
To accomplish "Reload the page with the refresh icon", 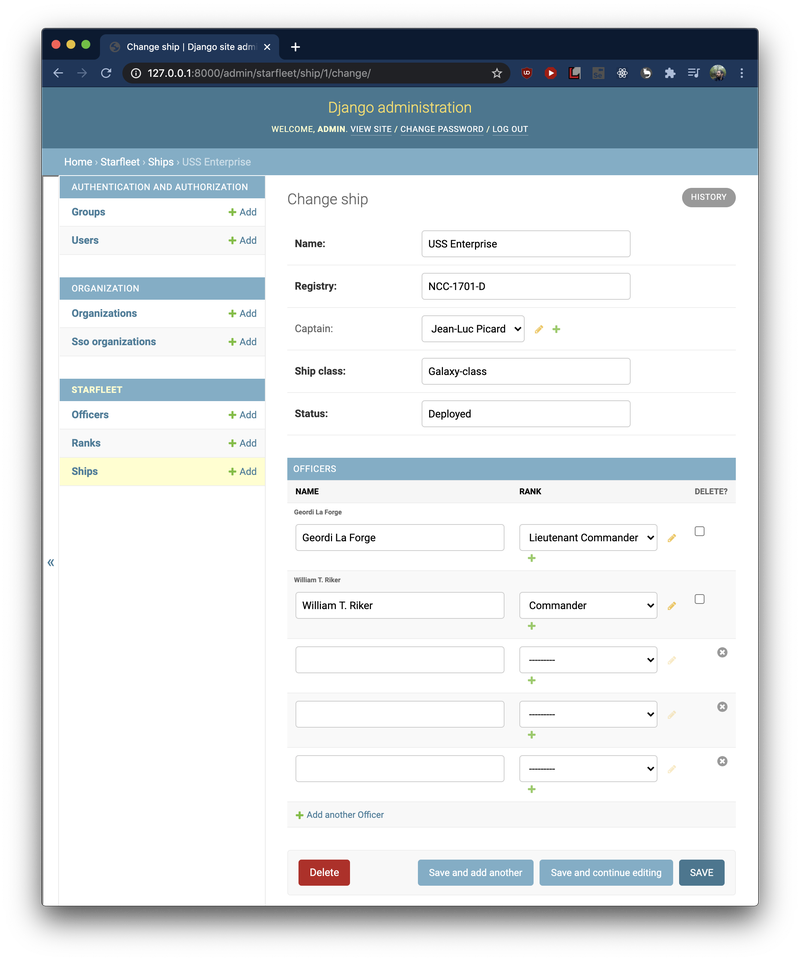I will point(106,73).
